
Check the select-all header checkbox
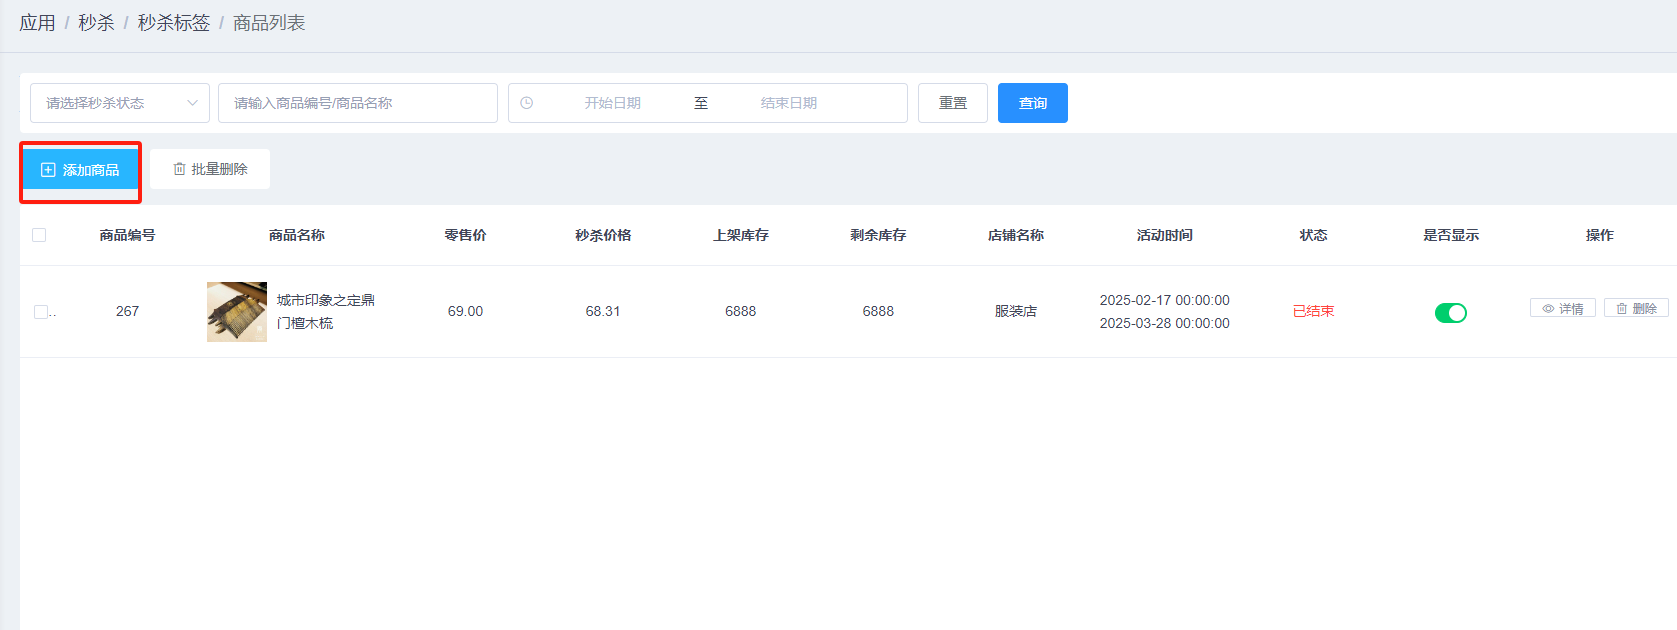[39, 235]
